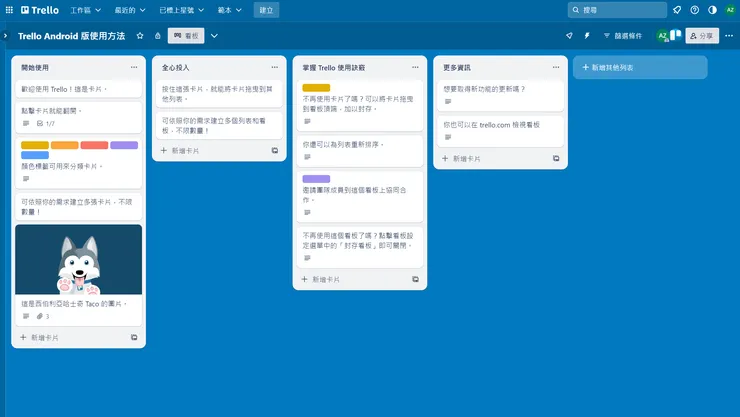Expand the sidebar with the chevron arrow
The height and width of the screenshot is (417, 740).
pos(5,35)
